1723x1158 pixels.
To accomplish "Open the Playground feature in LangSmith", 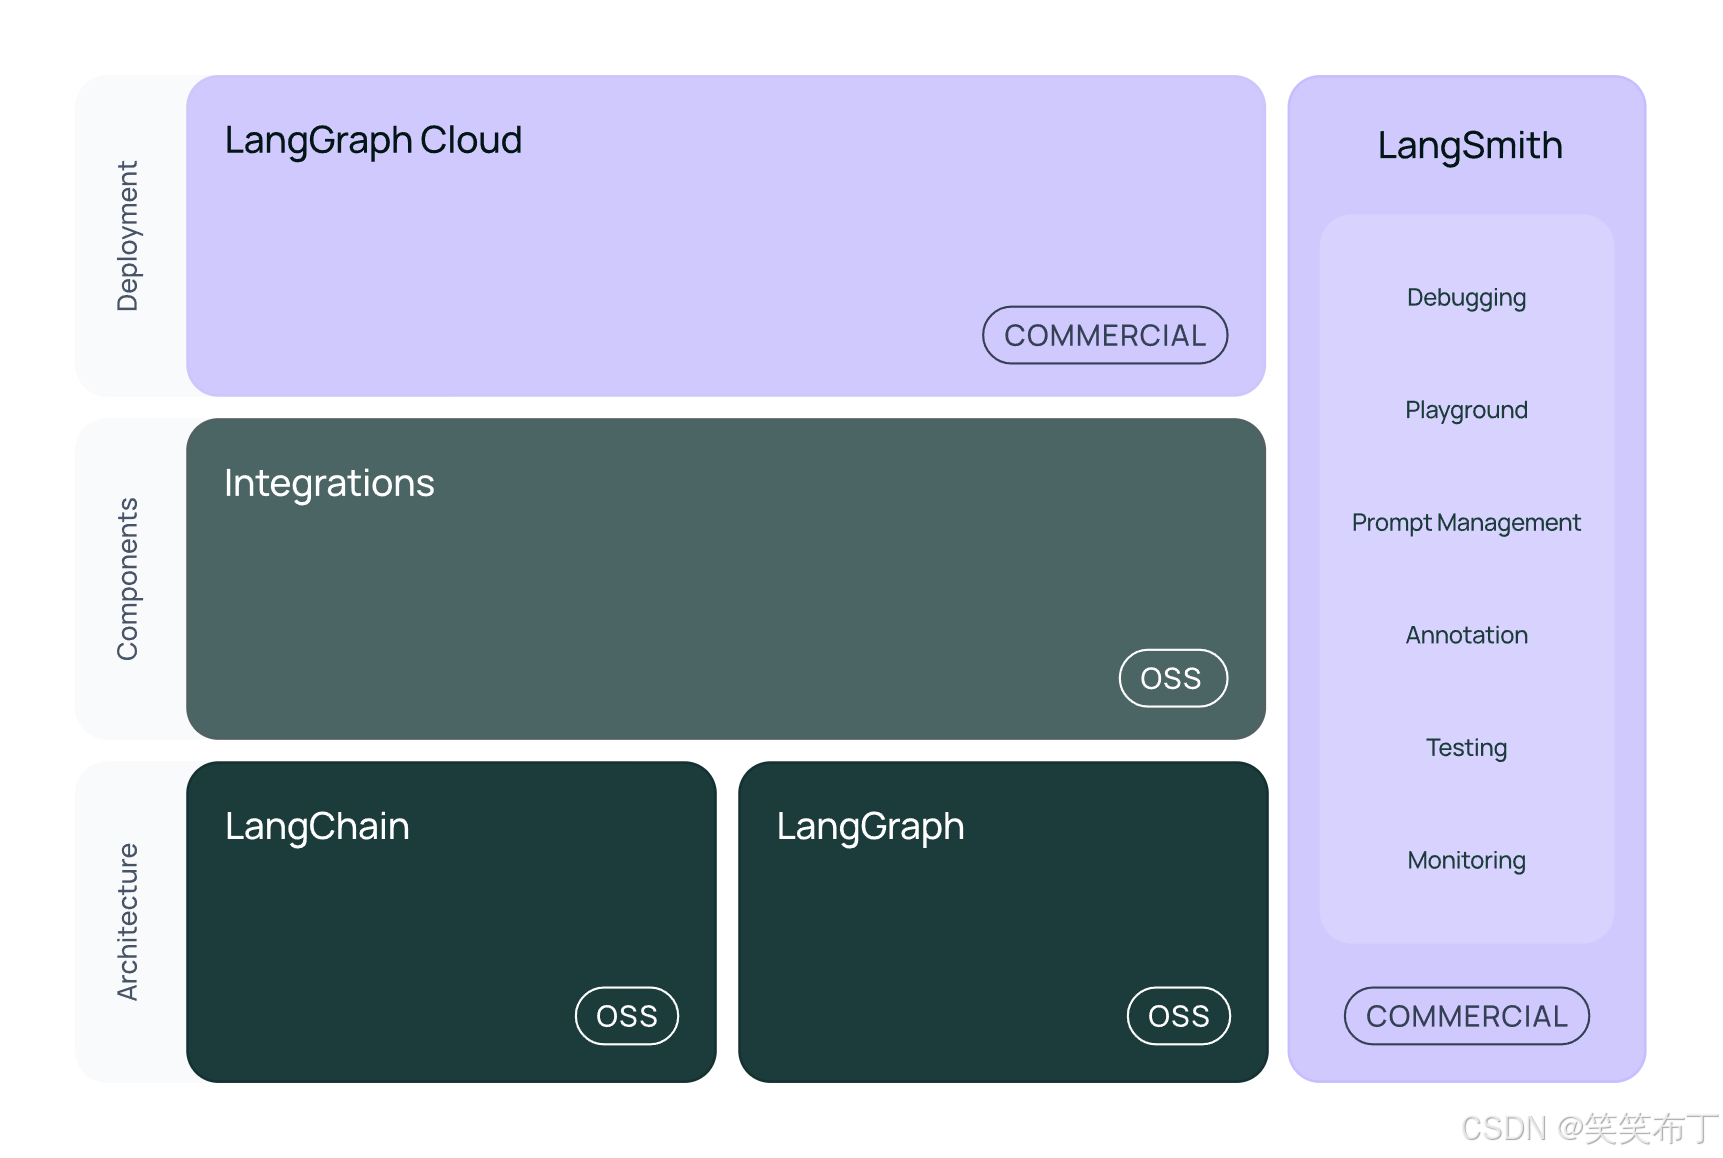I will point(1465,409).
